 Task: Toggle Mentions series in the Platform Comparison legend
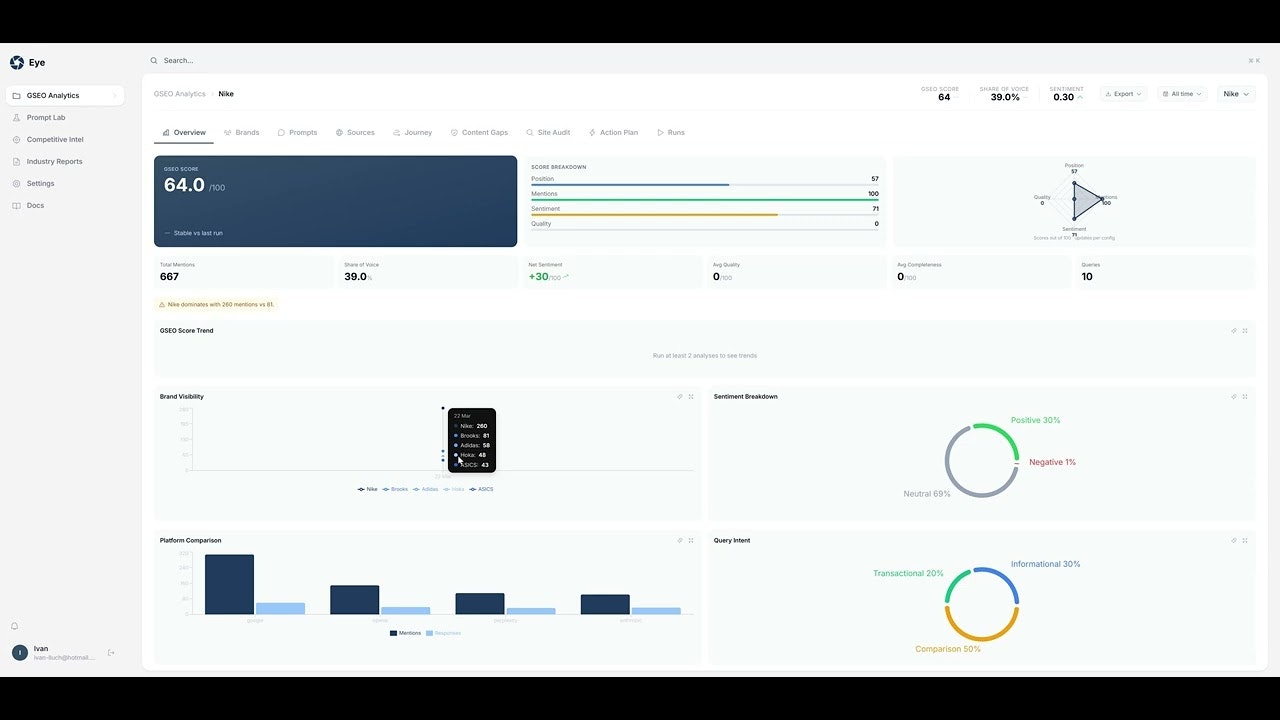[405, 633]
